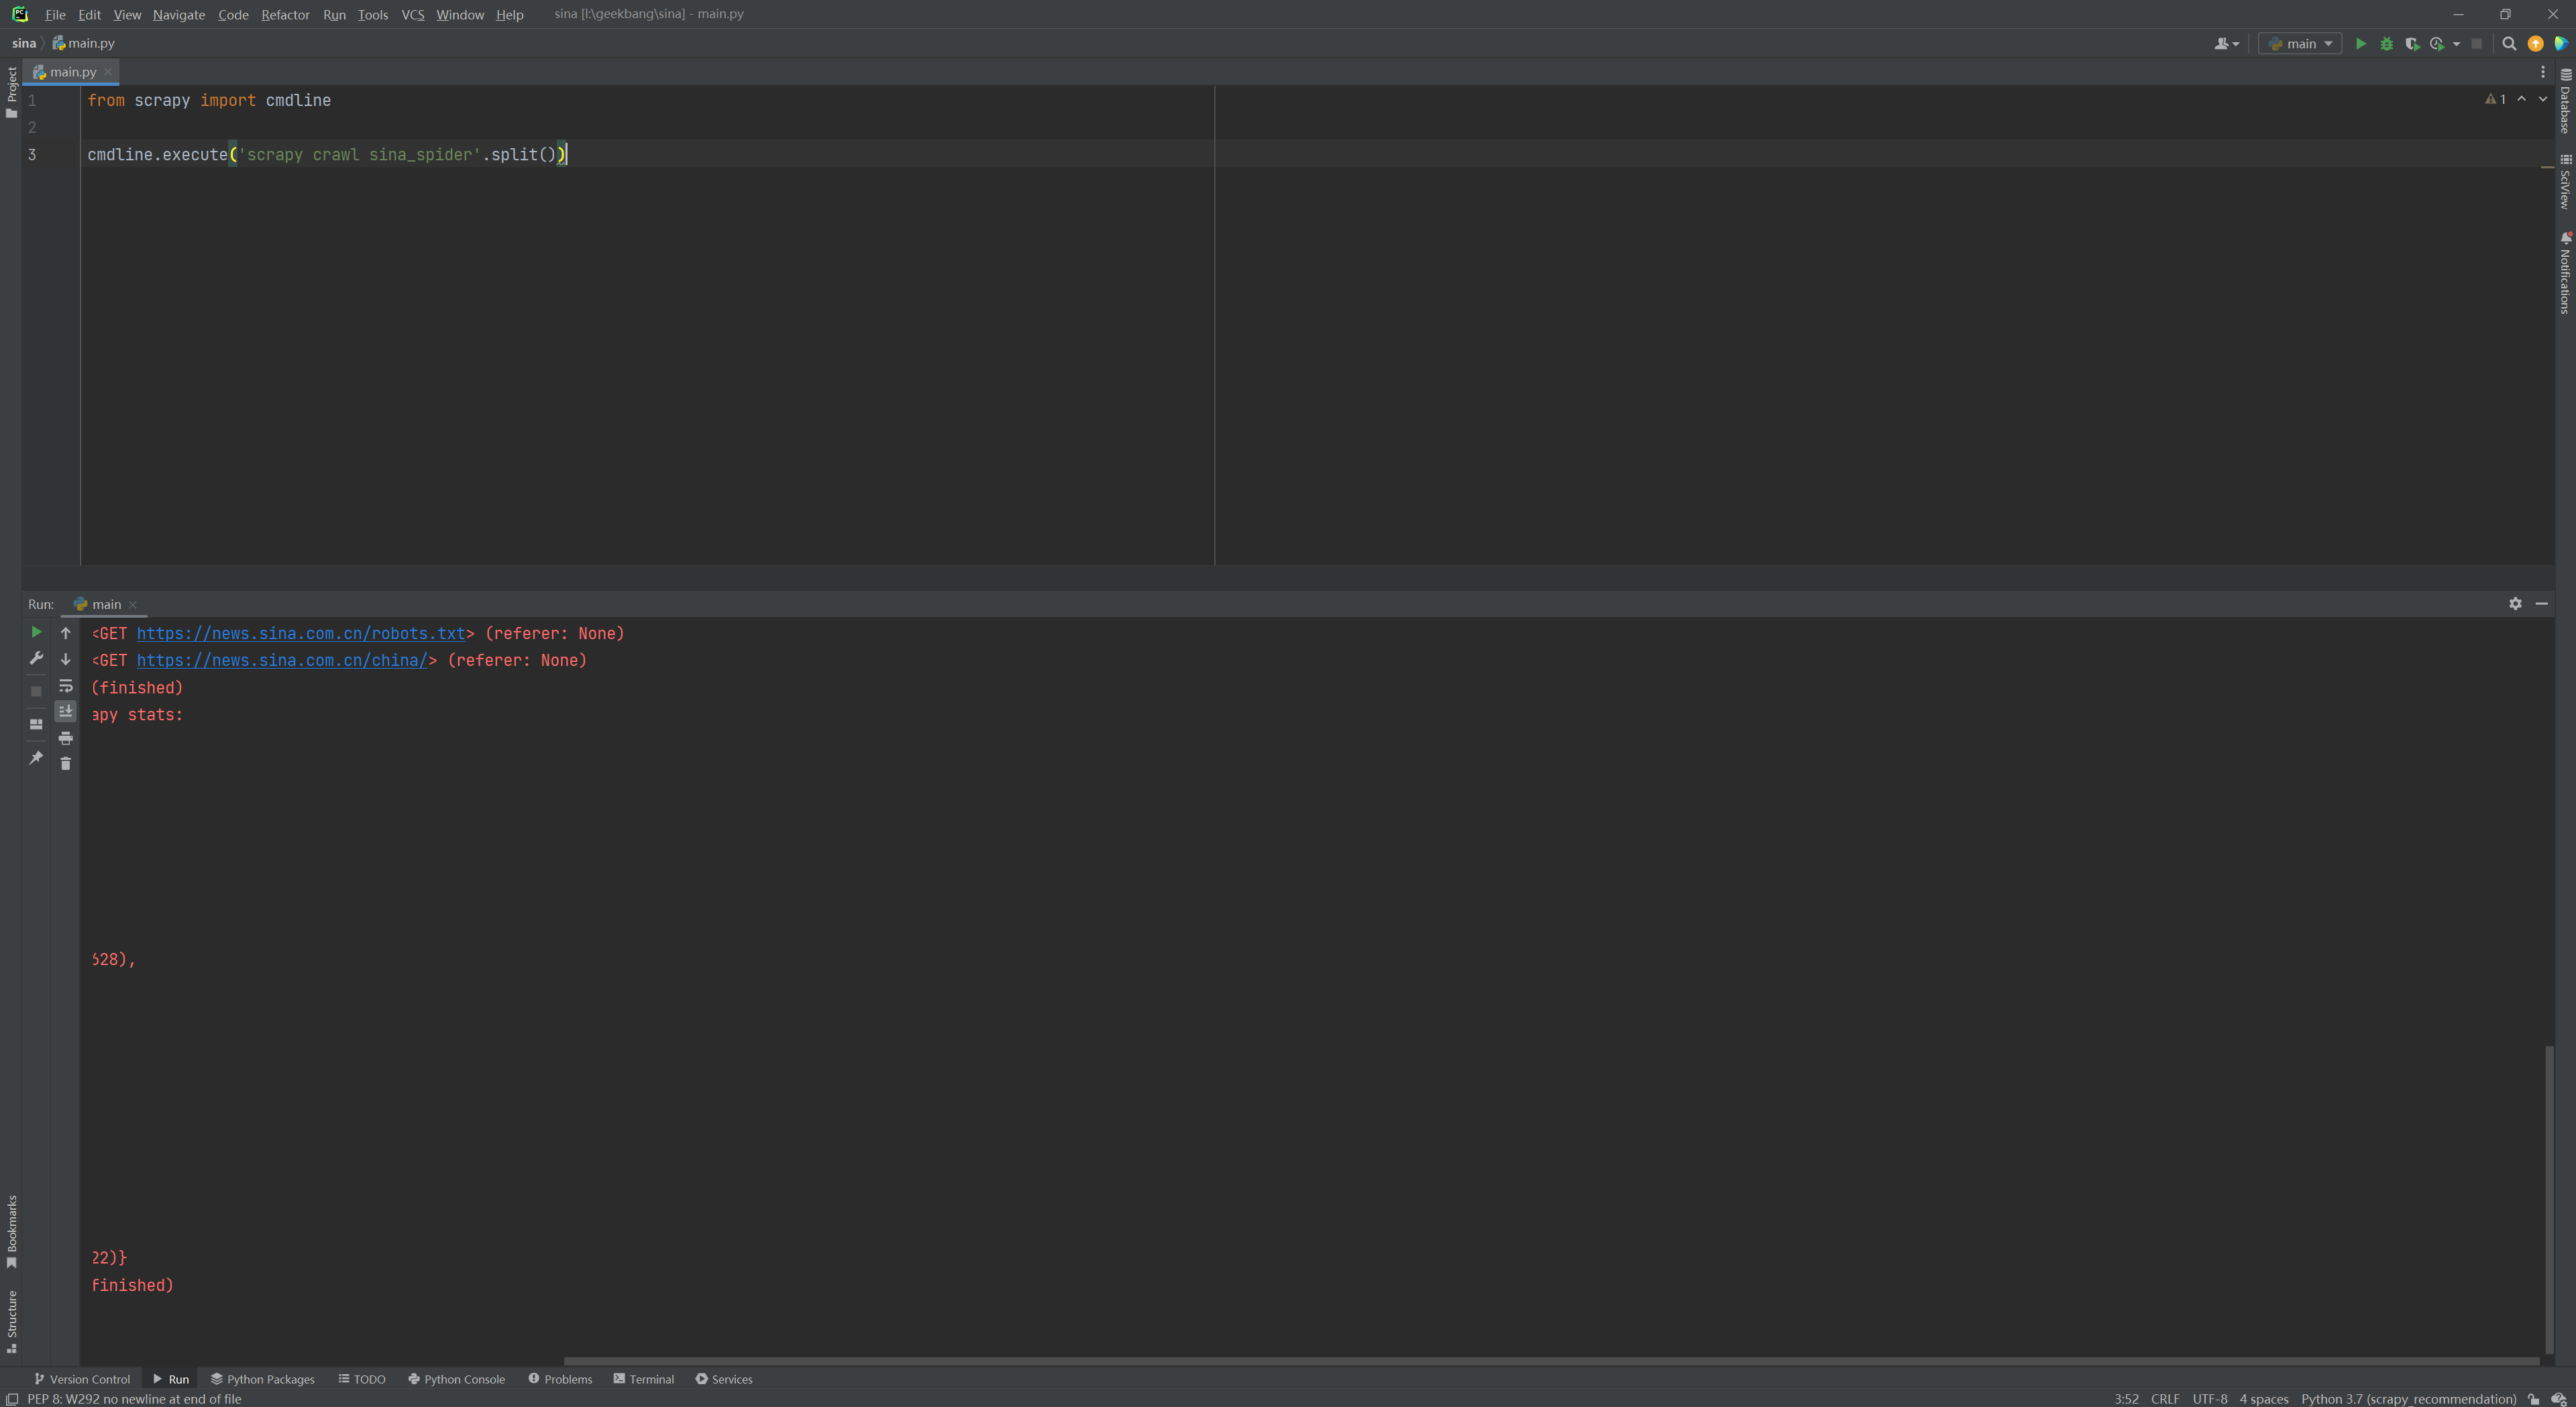Open the Refactor menu
Viewport: 2576px width, 1407px height.
click(x=285, y=15)
